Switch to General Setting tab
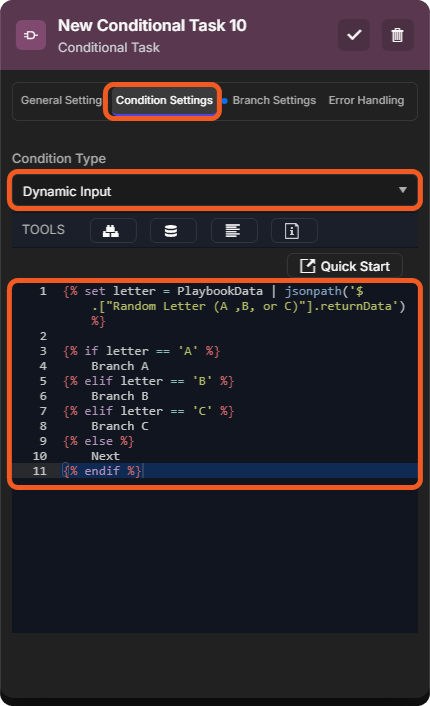The image size is (430, 706). coord(61,100)
